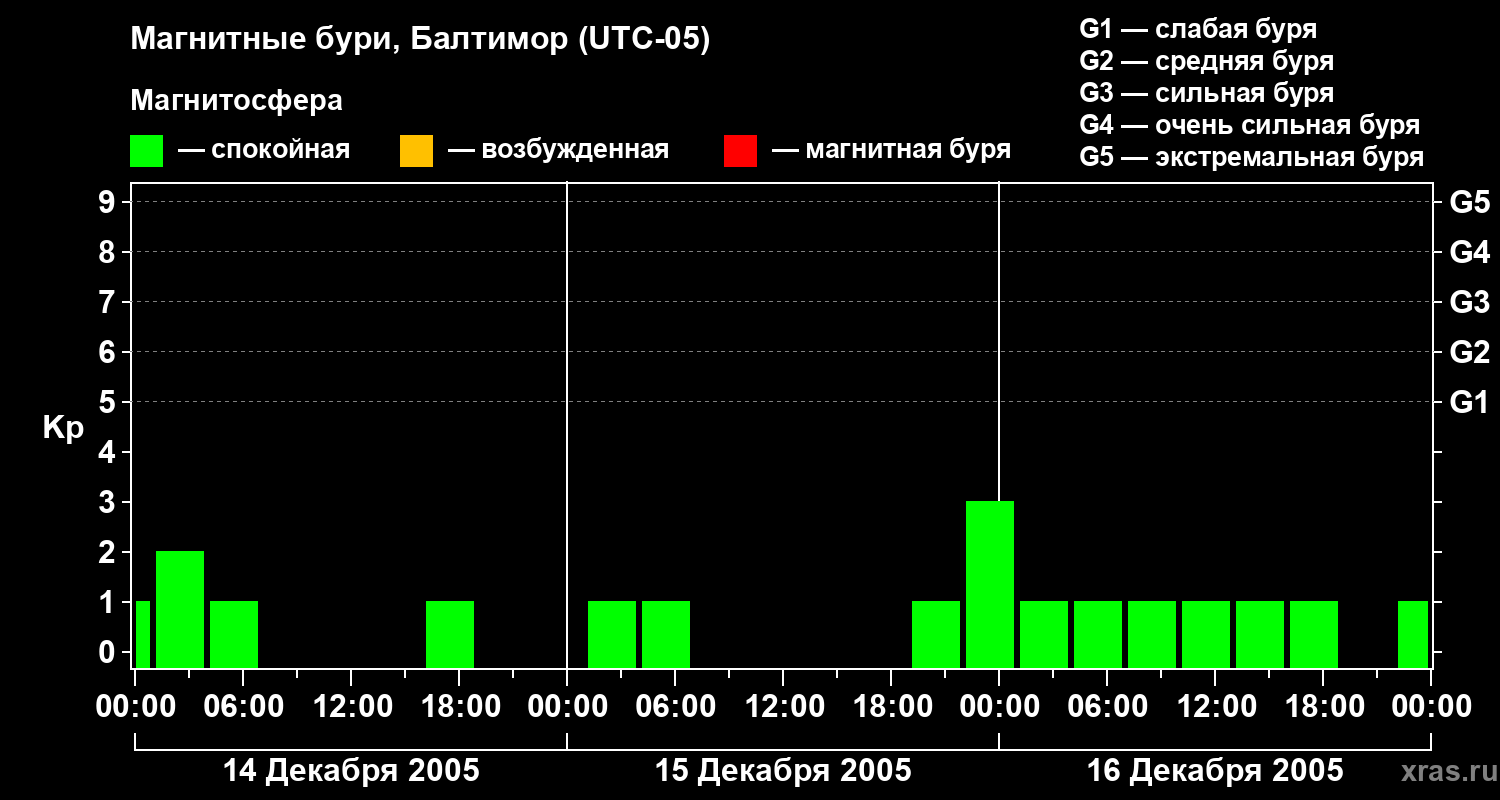Click the '14 Декабря 2005' date label
This screenshot has width=1500, height=800.
pos(351,771)
